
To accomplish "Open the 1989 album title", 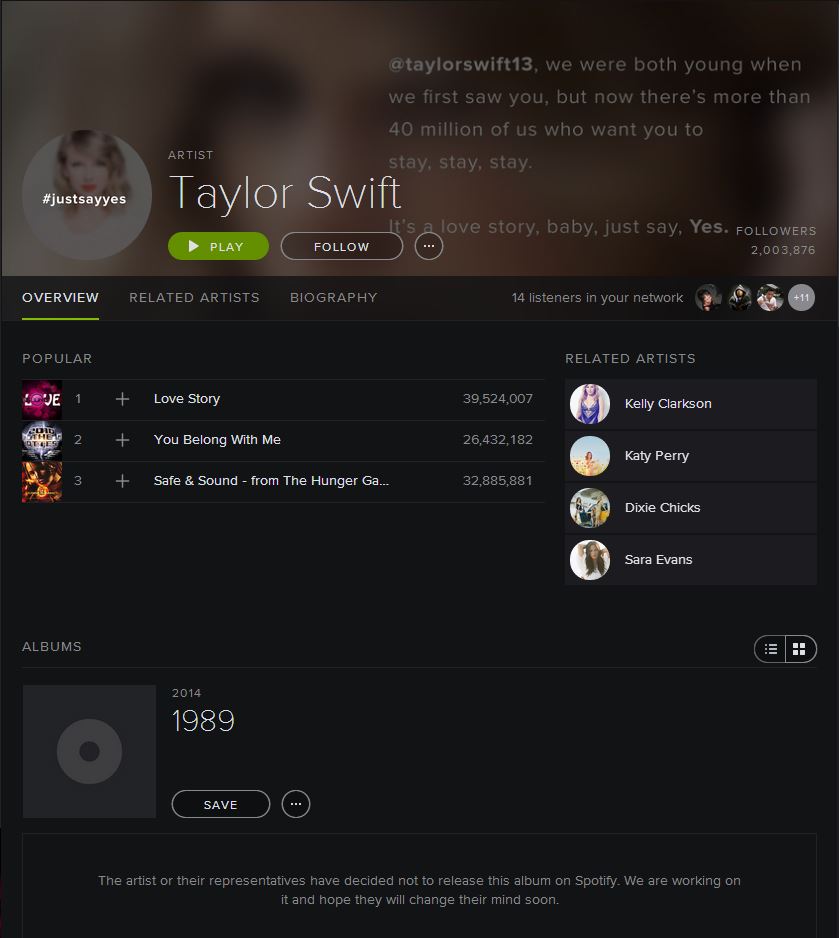I will pyautogui.click(x=203, y=721).
